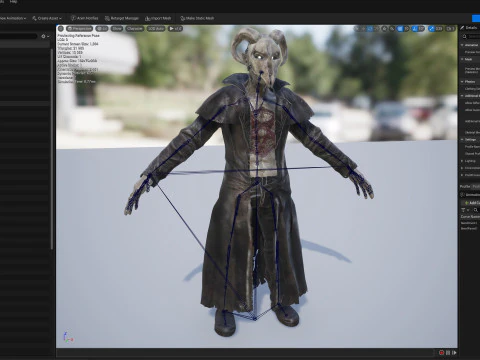Click the curve search magnifier icon
Viewport: 480px width, 360px height.
[x=476, y=210]
